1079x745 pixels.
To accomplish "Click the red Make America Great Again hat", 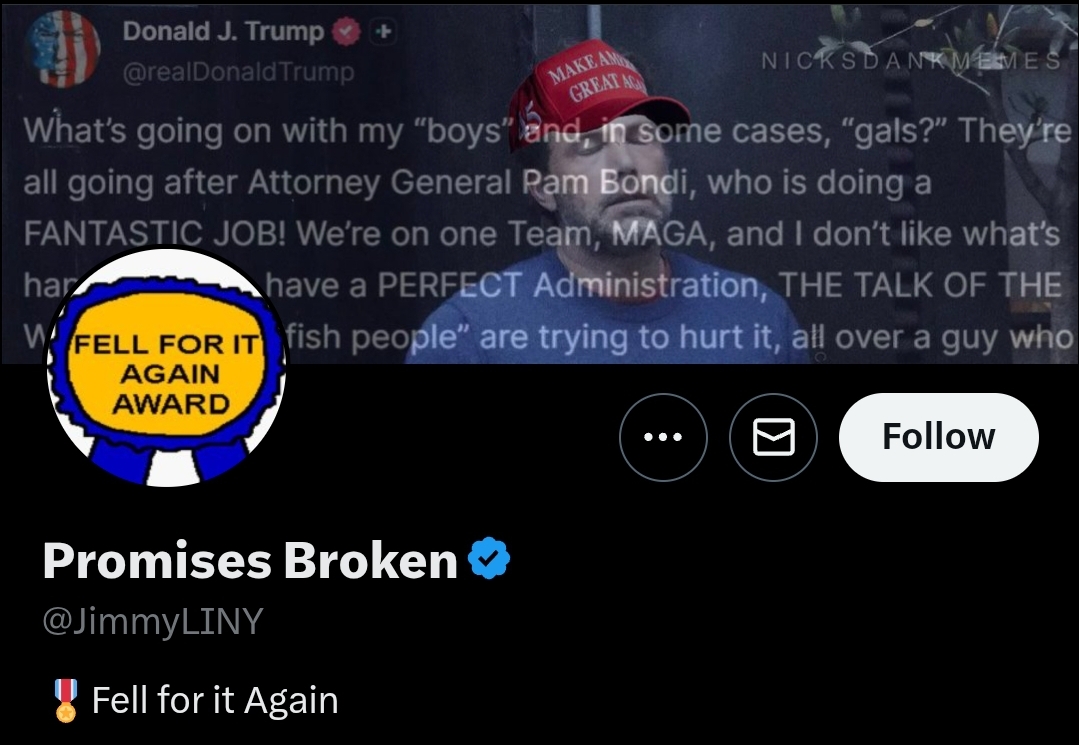I will click(595, 96).
